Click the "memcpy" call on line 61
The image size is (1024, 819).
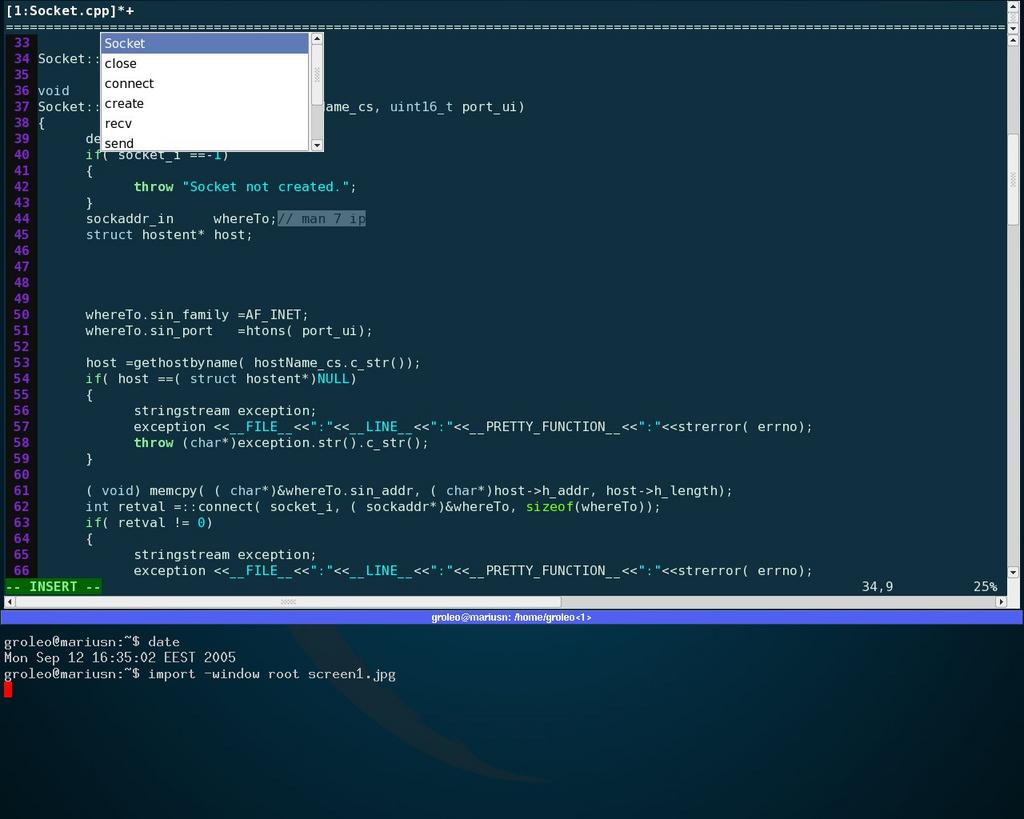tap(173, 491)
